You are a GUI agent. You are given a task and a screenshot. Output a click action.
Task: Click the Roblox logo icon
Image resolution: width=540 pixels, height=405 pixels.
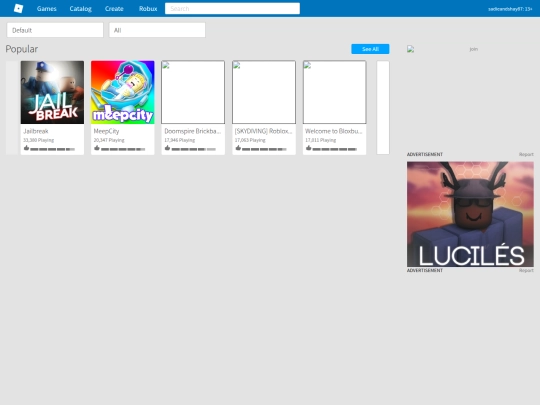[18, 8]
